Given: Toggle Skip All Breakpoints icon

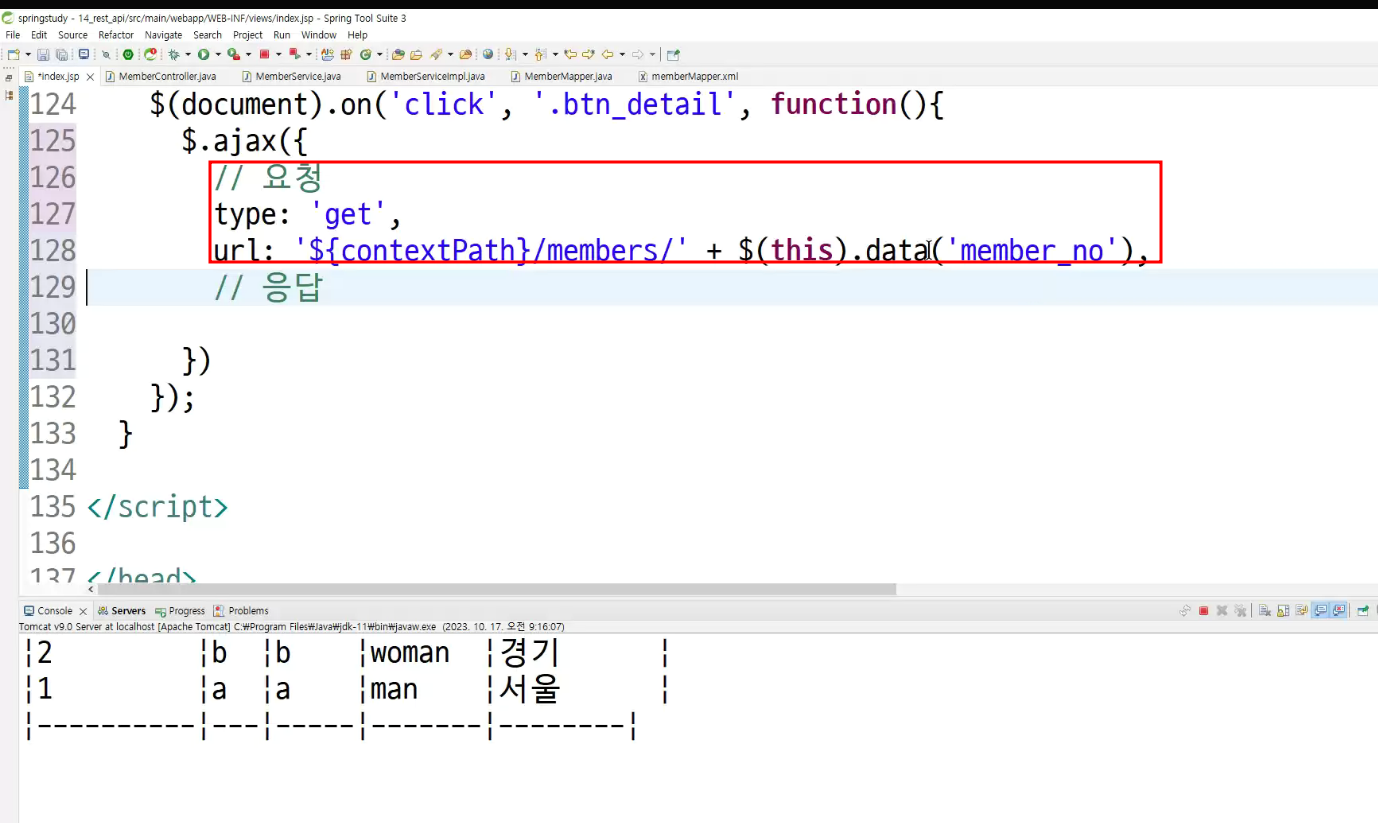Looking at the screenshot, I should pyautogui.click(x=105, y=54).
